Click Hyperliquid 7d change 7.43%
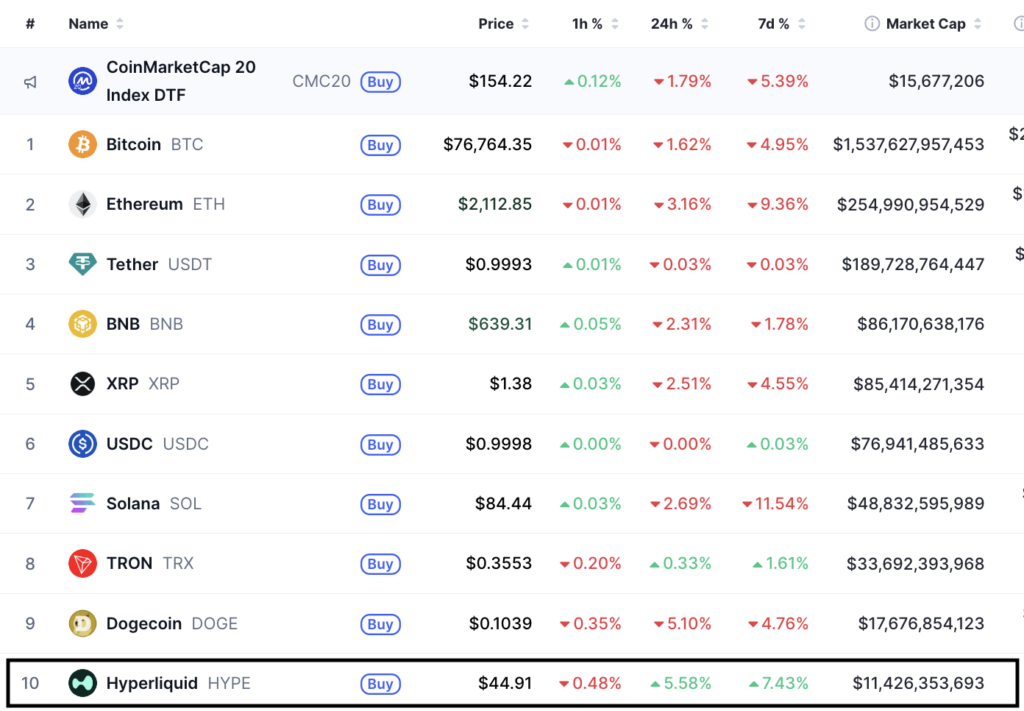This screenshot has width=1024, height=711. [778, 684]
